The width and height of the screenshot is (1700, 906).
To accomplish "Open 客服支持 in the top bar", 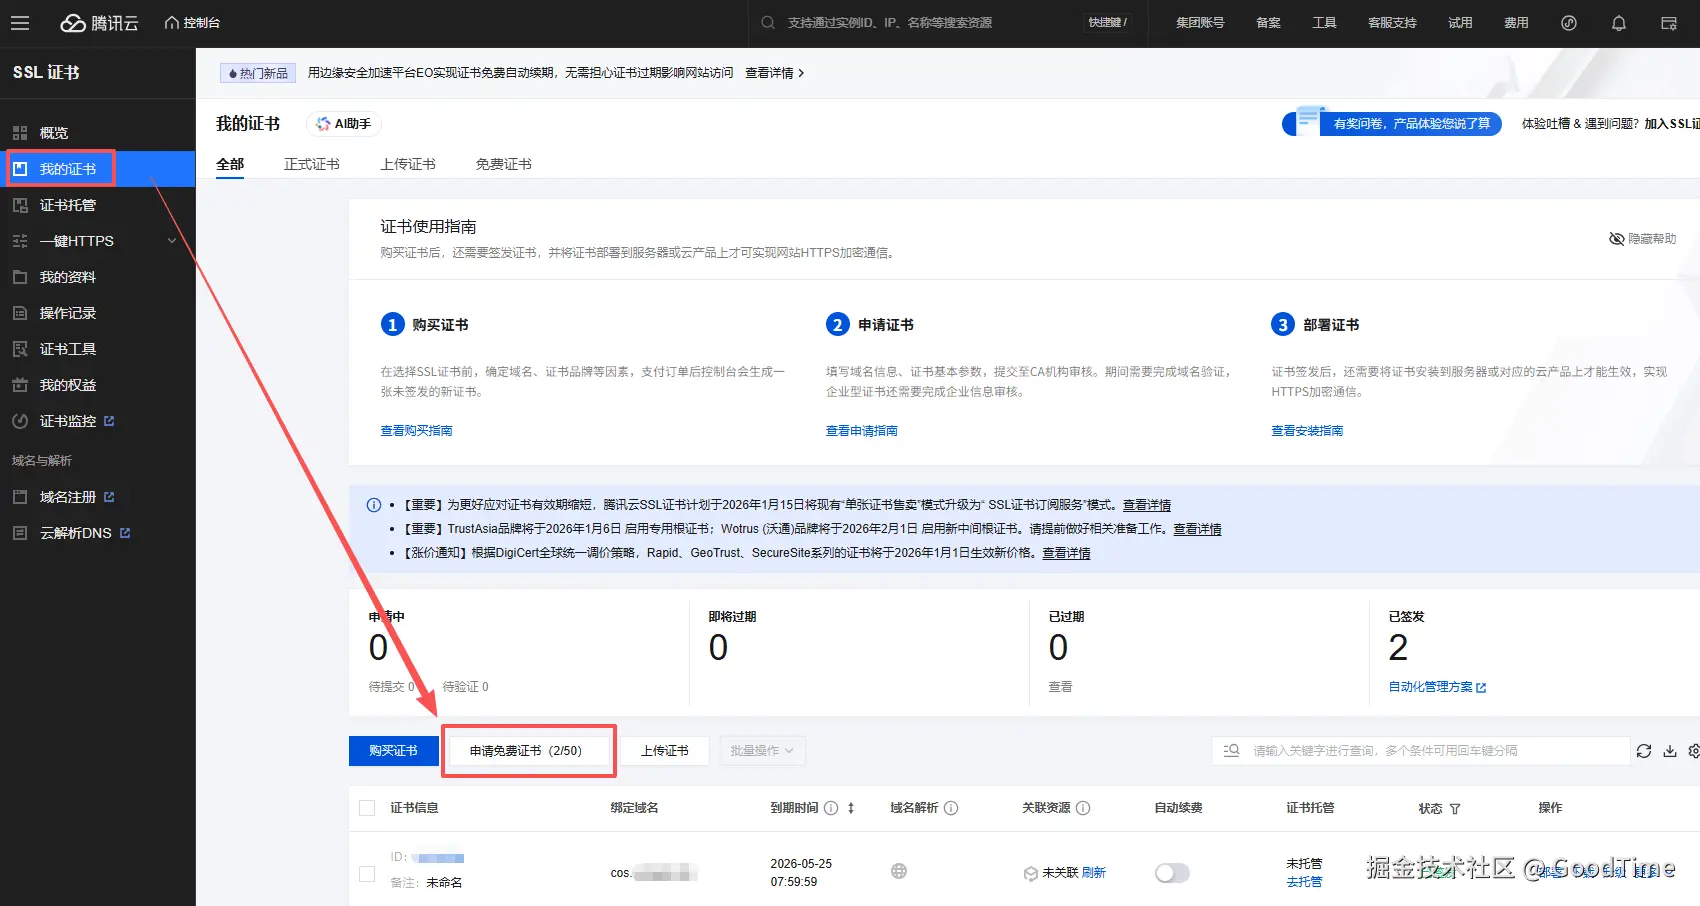I will tap(1392, 23).
